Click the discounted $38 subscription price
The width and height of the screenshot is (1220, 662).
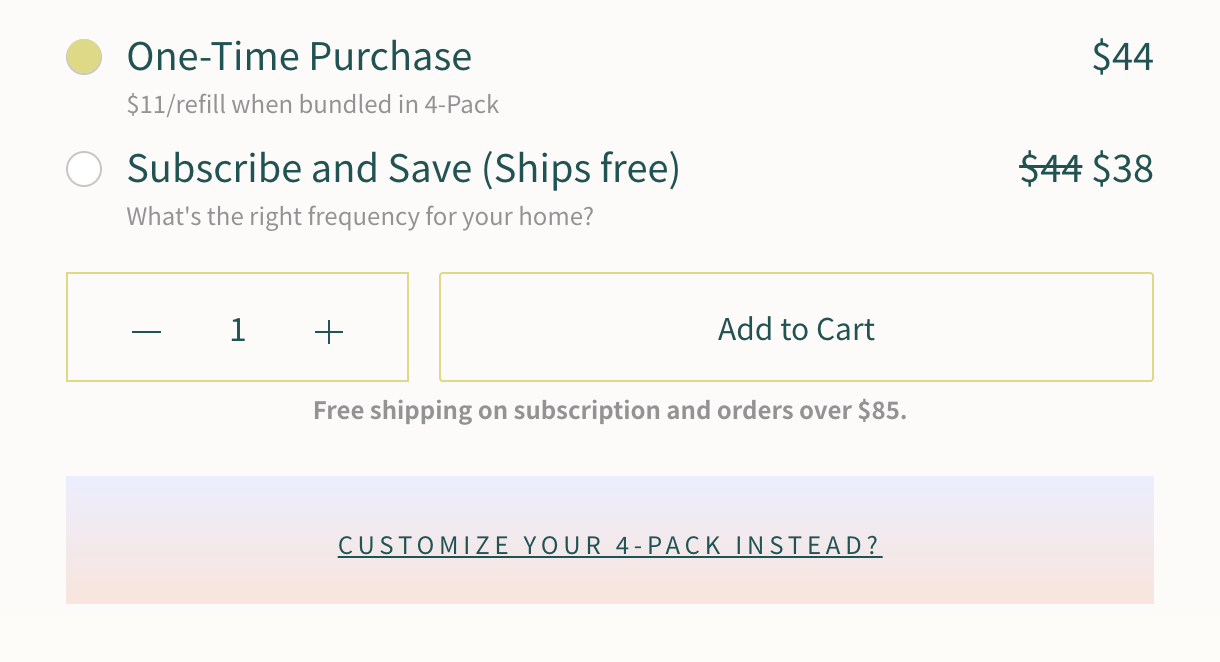[1122, 169]
